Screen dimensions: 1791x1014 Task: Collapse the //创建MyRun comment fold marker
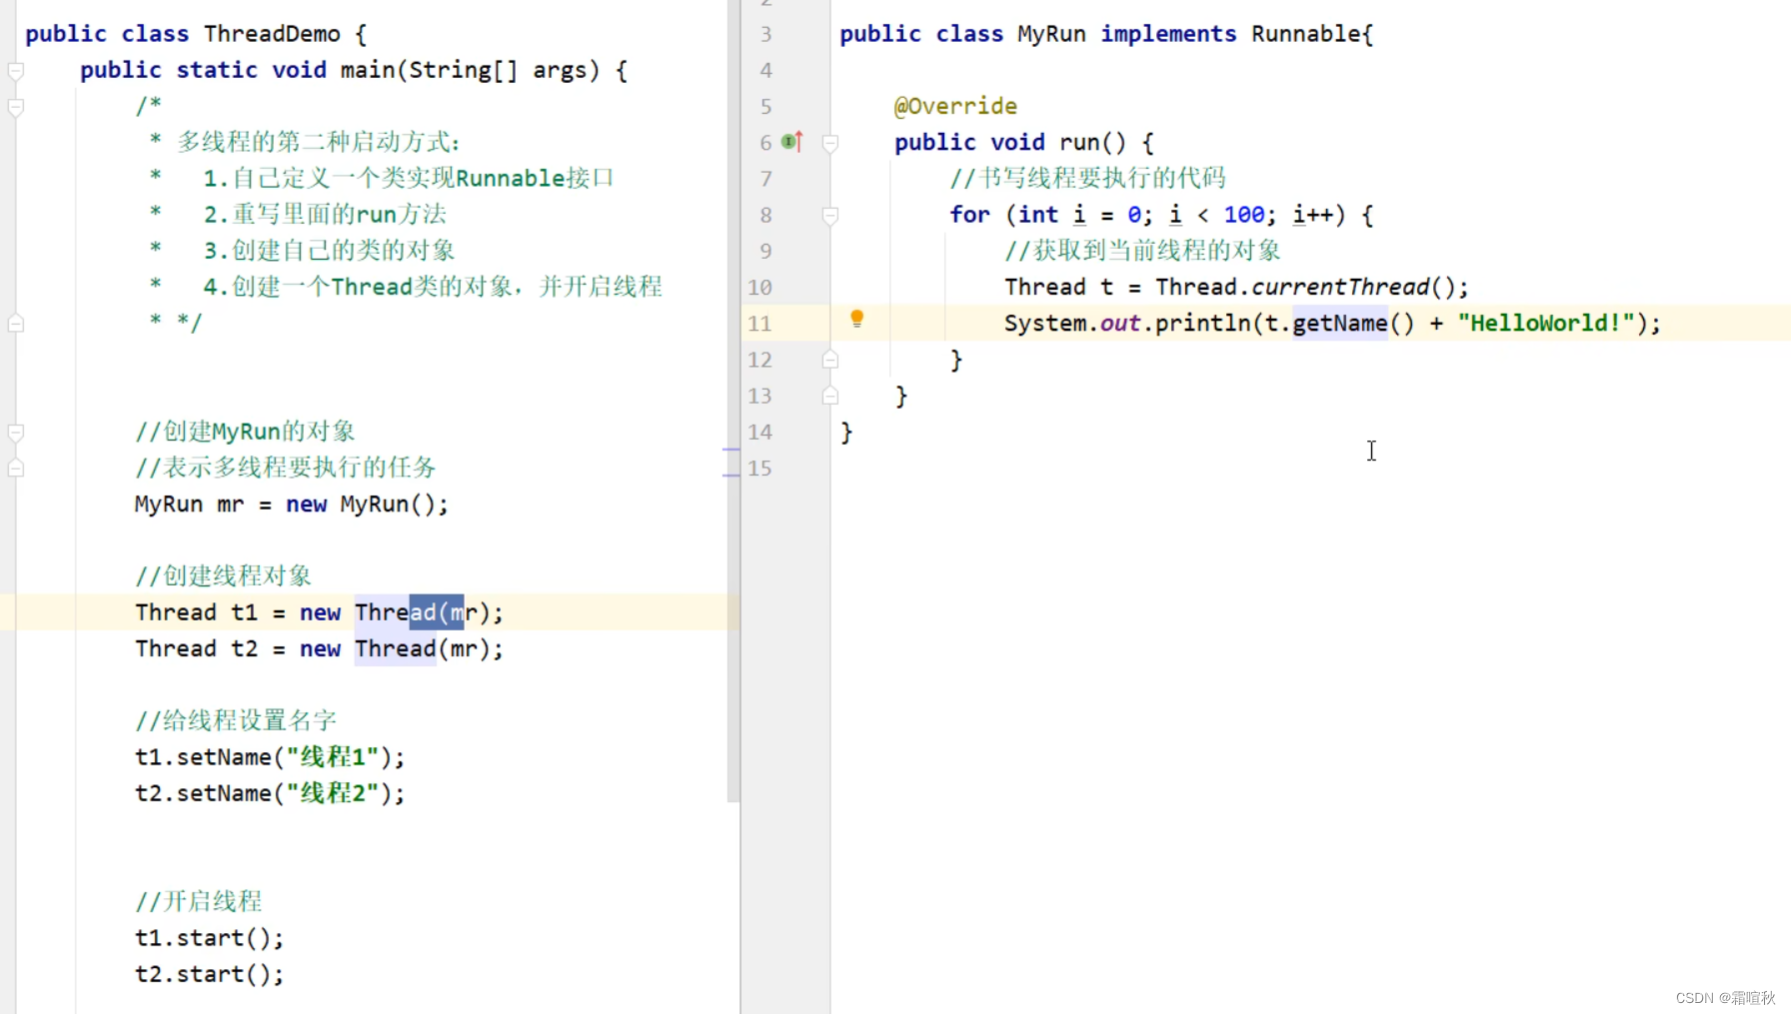15,432
